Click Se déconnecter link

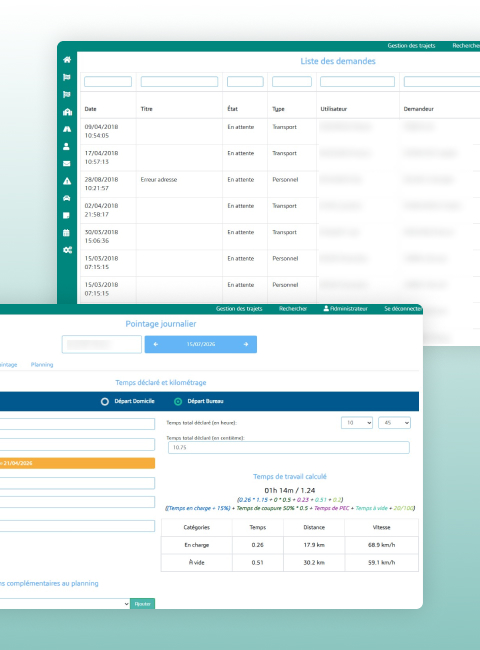click(402, 309)
